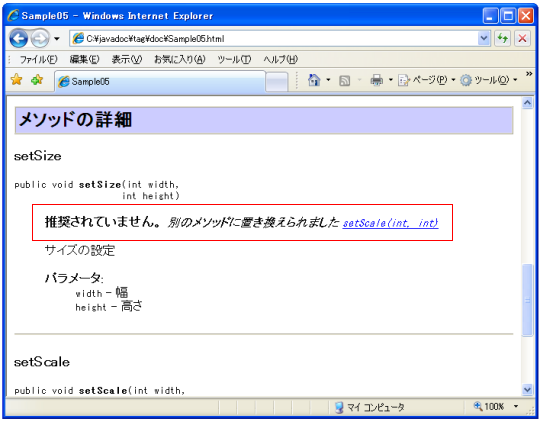540x422 pixels.
Task: Expand the recent pages dropdown arrow
Action: coord(57,39)
